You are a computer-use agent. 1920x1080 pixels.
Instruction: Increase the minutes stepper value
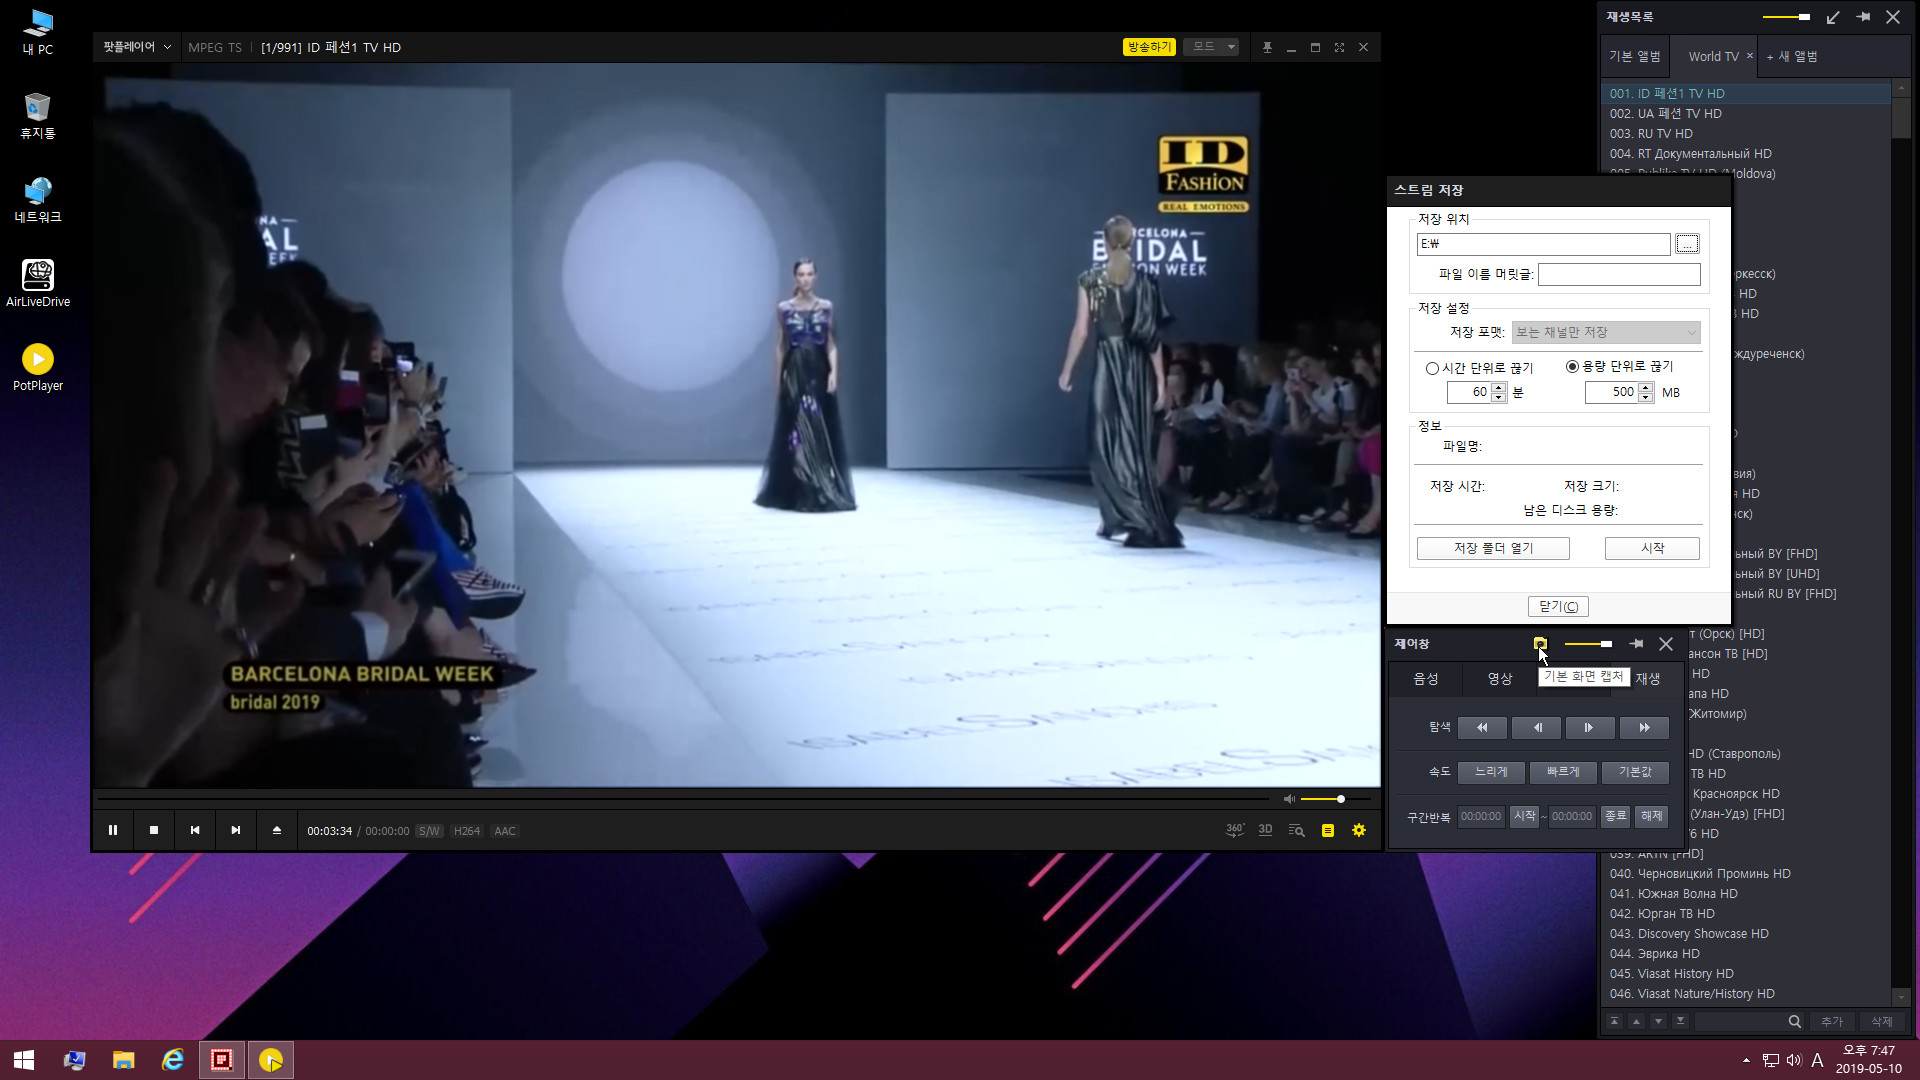(1498, 387)
